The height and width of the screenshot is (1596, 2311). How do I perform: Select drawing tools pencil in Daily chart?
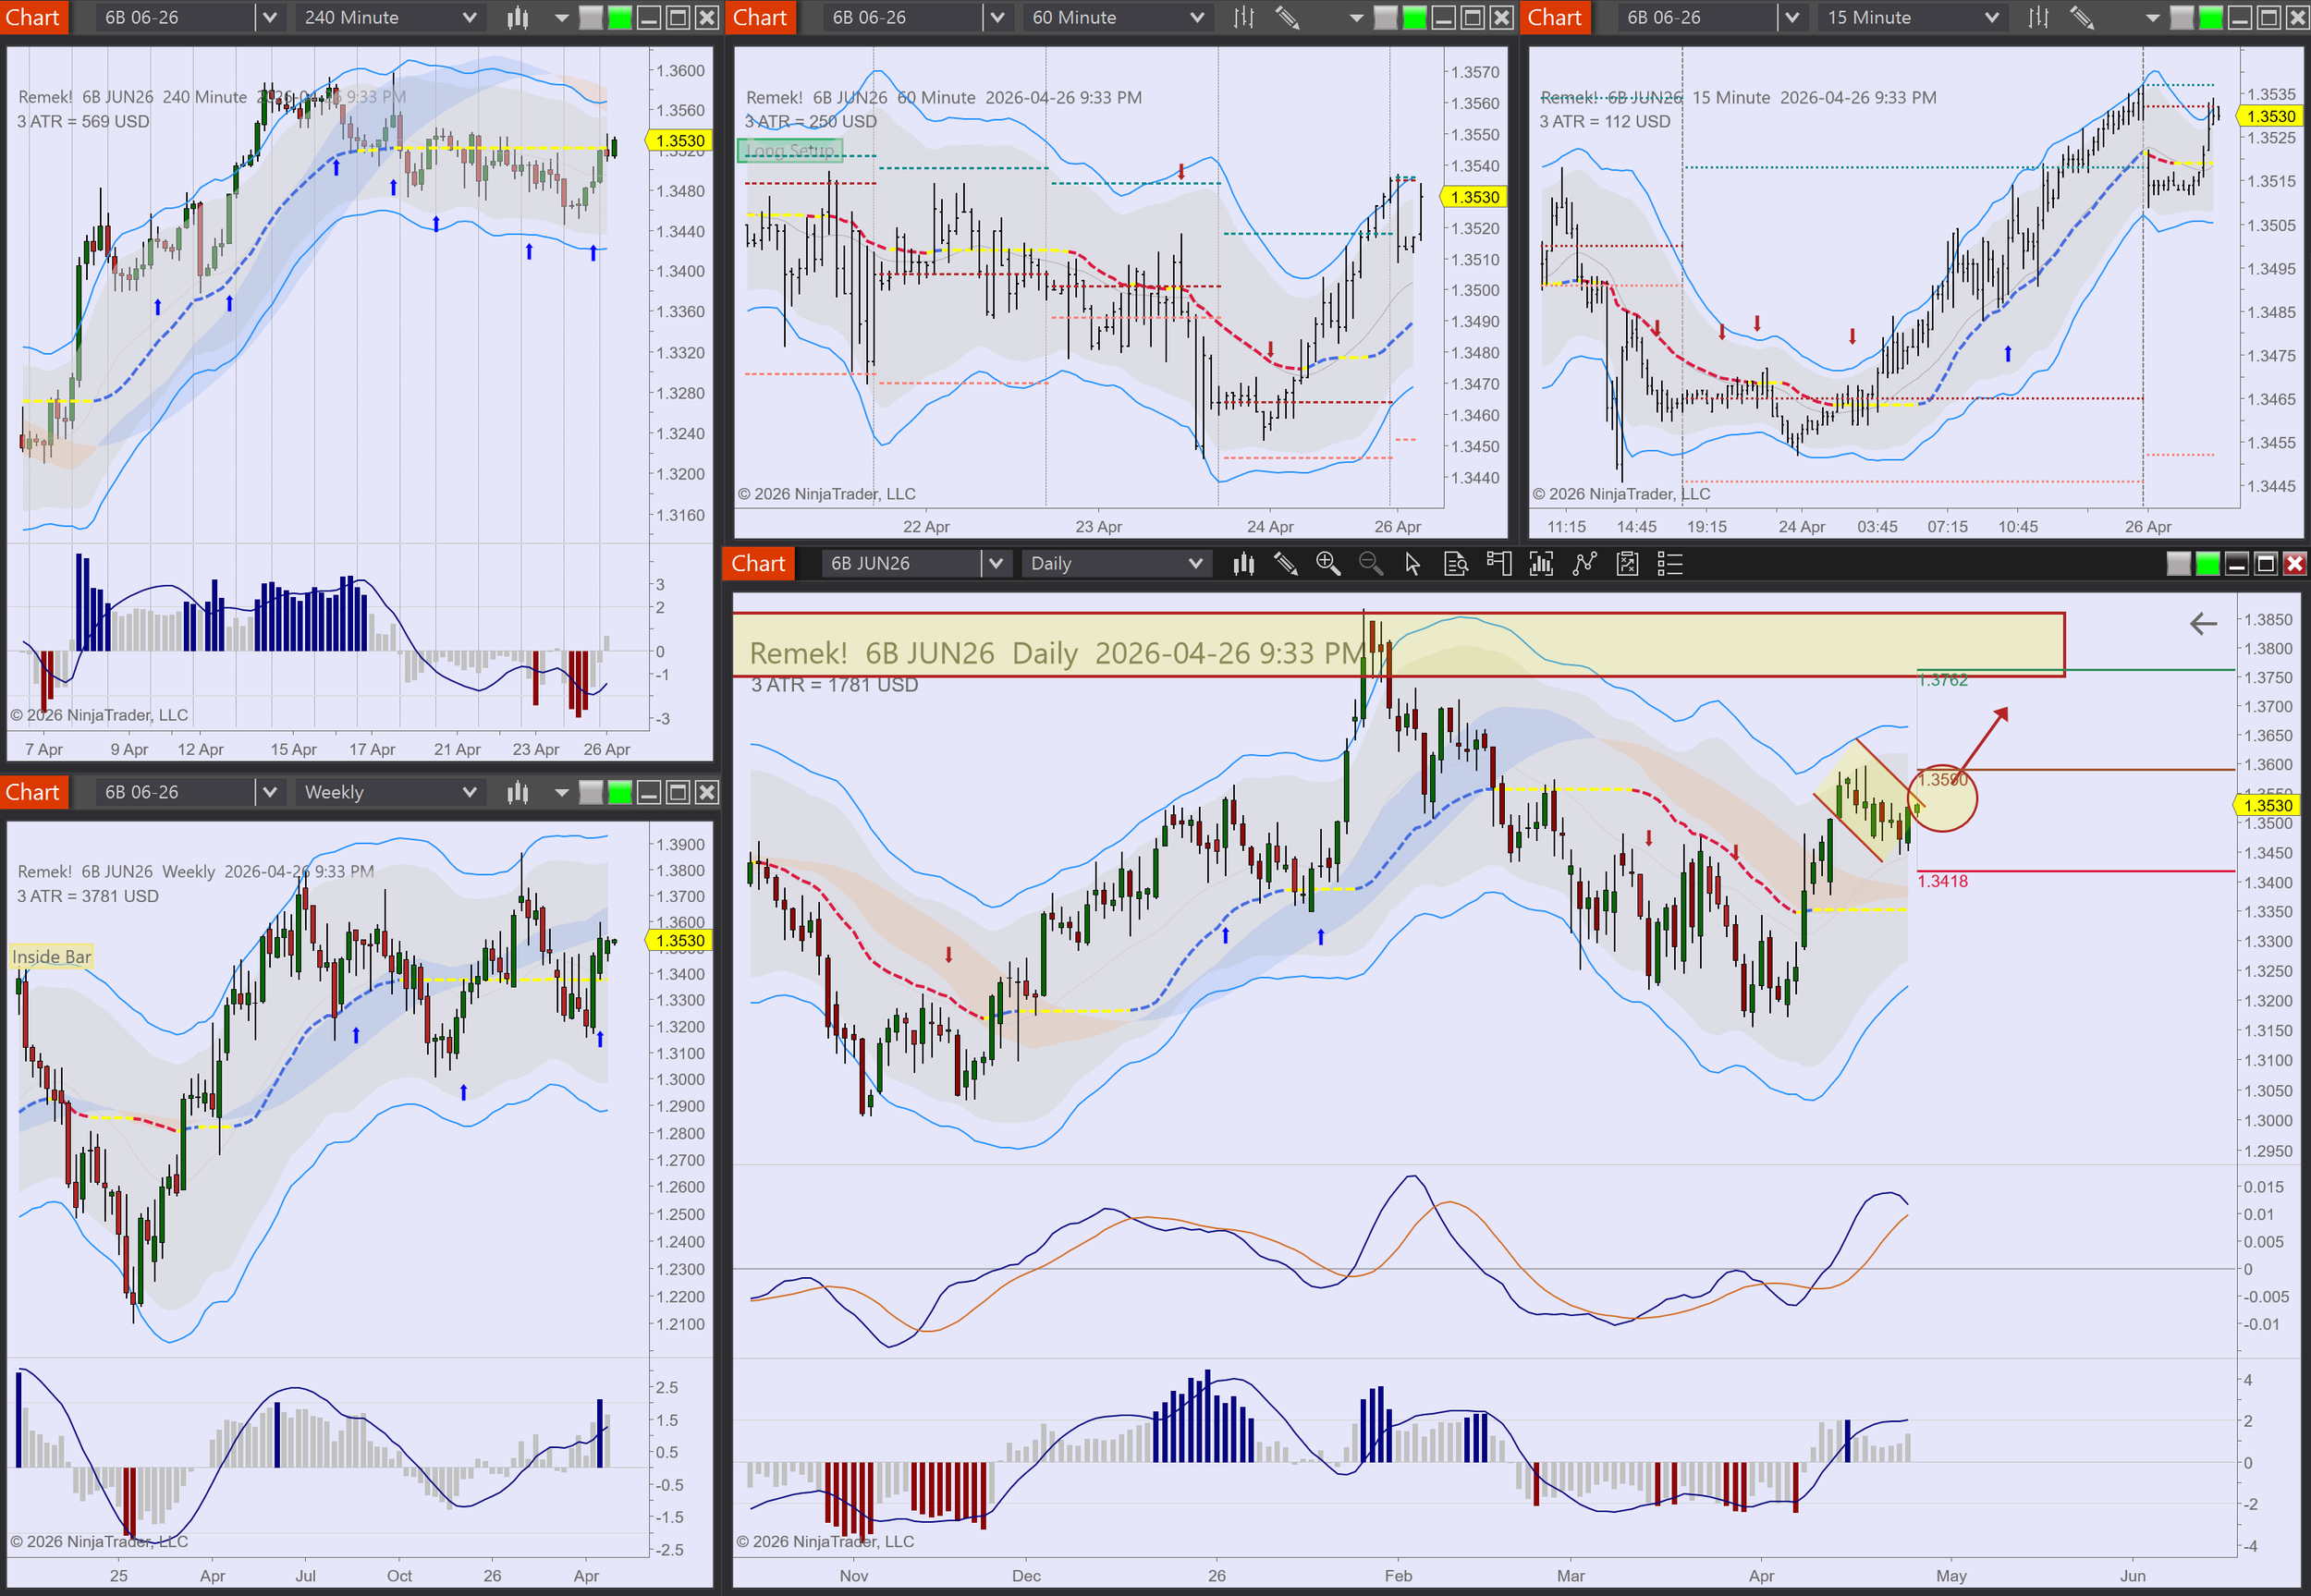coord(1285,564)
